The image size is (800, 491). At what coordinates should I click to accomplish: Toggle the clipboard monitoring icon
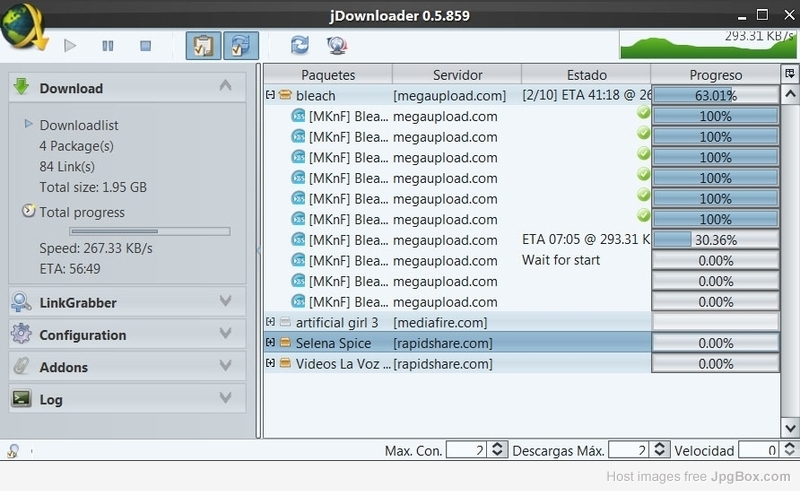tap(203, 46)
